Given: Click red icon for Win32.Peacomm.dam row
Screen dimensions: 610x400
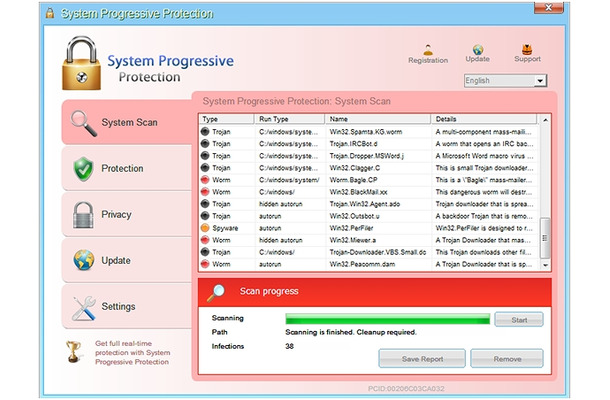Looking at the screenshot, I should pos(205,264).
